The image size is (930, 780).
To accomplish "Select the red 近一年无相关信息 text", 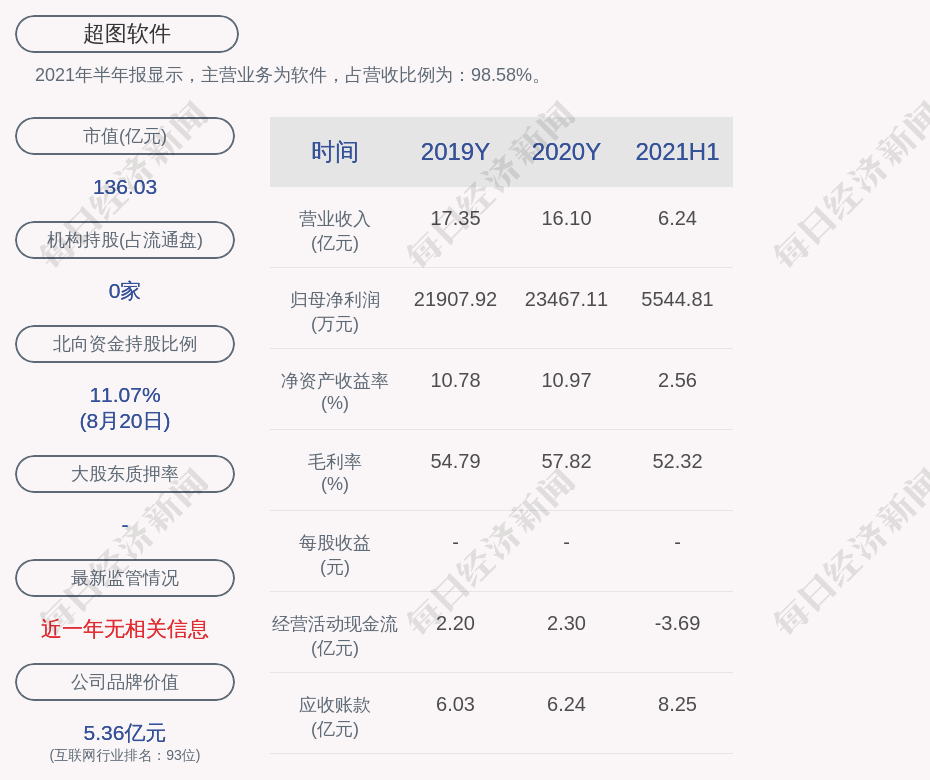I will point(125,629).
